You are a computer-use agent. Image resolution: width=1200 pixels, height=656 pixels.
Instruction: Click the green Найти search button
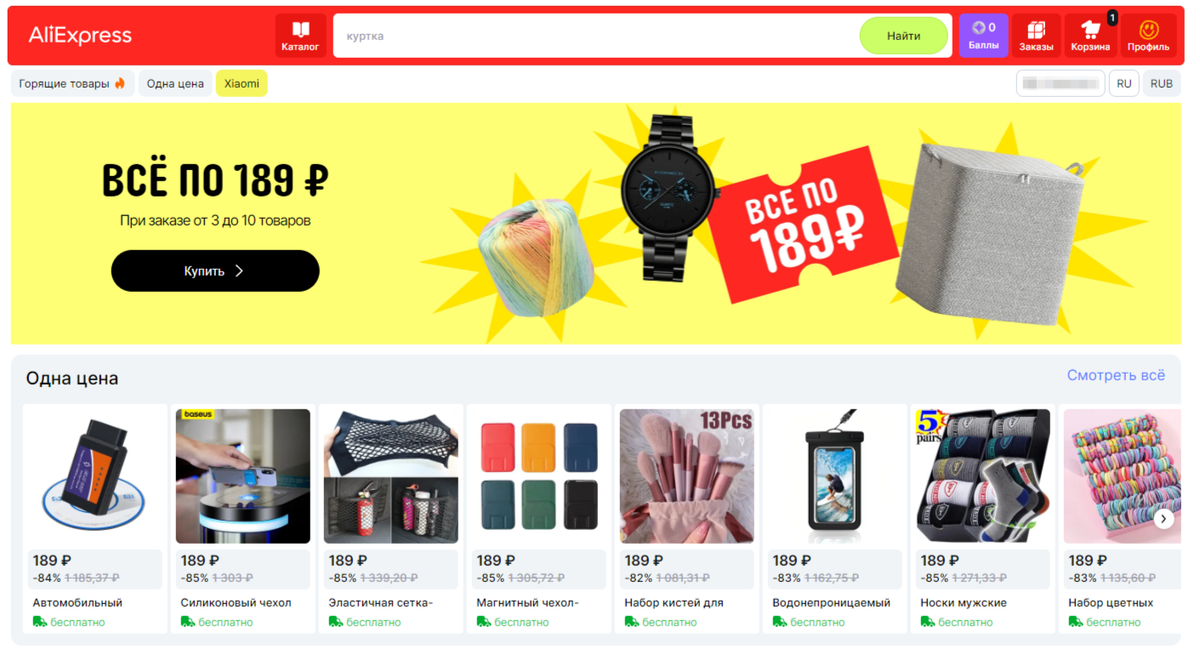tap(903, 36)
